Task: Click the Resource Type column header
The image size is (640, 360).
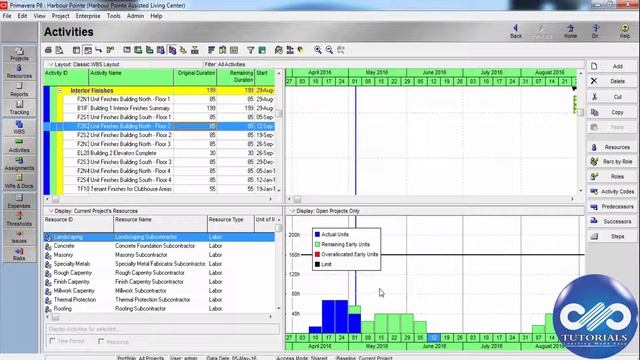Action: pyautogui.click(x=231, y=224)
